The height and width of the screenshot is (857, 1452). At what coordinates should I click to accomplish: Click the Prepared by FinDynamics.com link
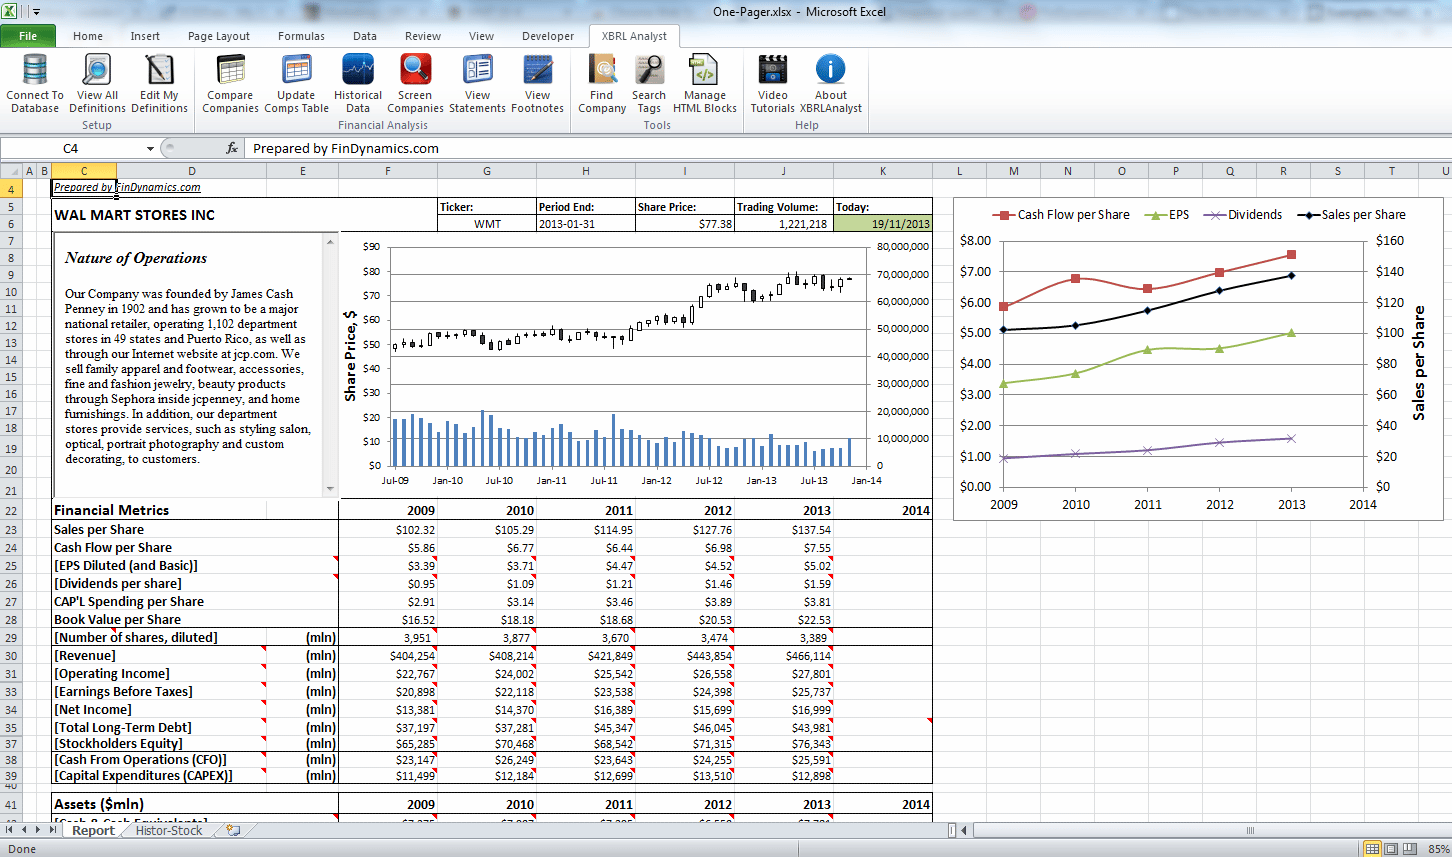(127, 187)
